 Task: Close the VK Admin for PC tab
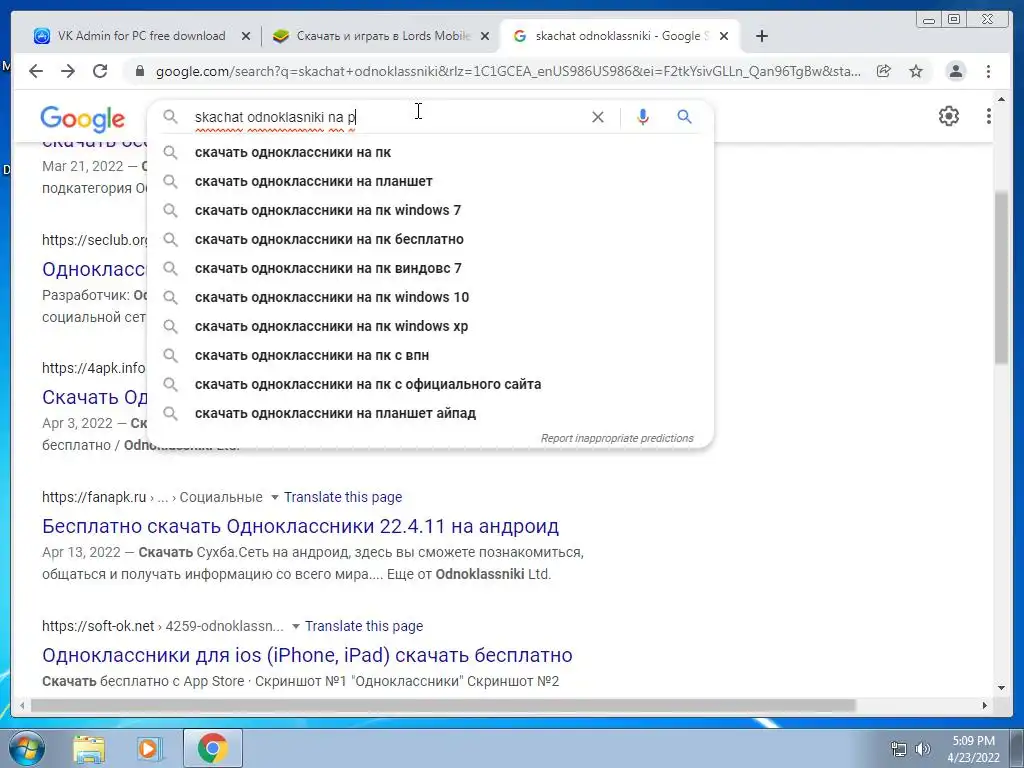[x=246, y=37]
